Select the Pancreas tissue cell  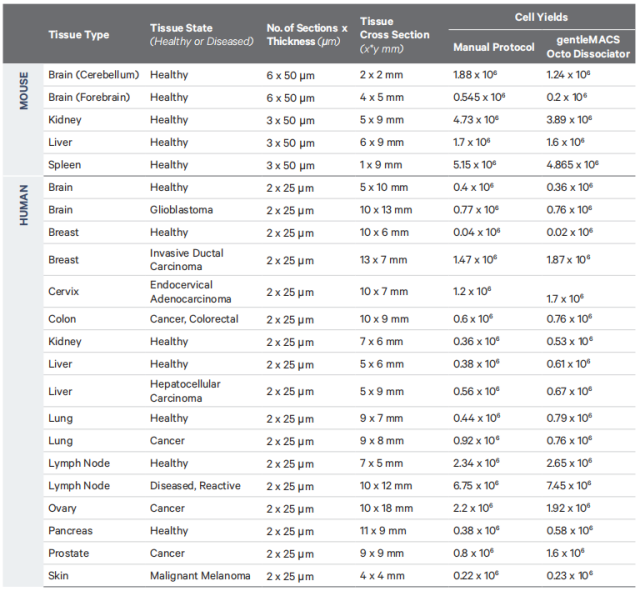point(69,531)
